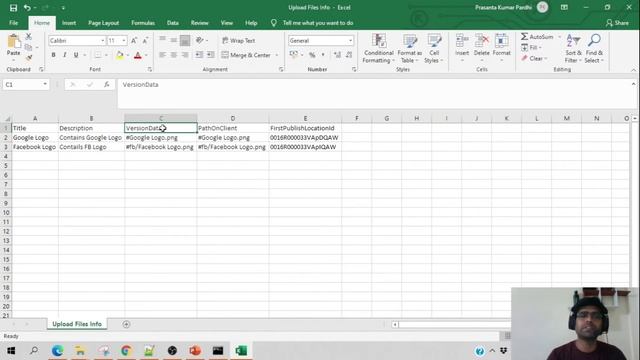Screen dimensions: 640x360
Task: Select cell containing FirstPublishLocationId
Action: 305,128
